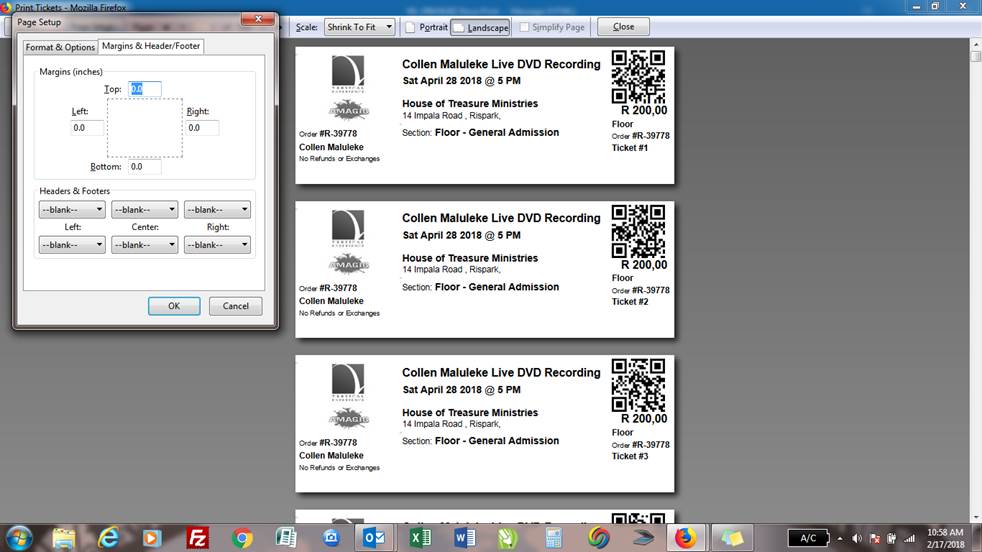The image size is (982, 552).
Task: Click the A/C battery indicator
Action: [x=808, y=538]
